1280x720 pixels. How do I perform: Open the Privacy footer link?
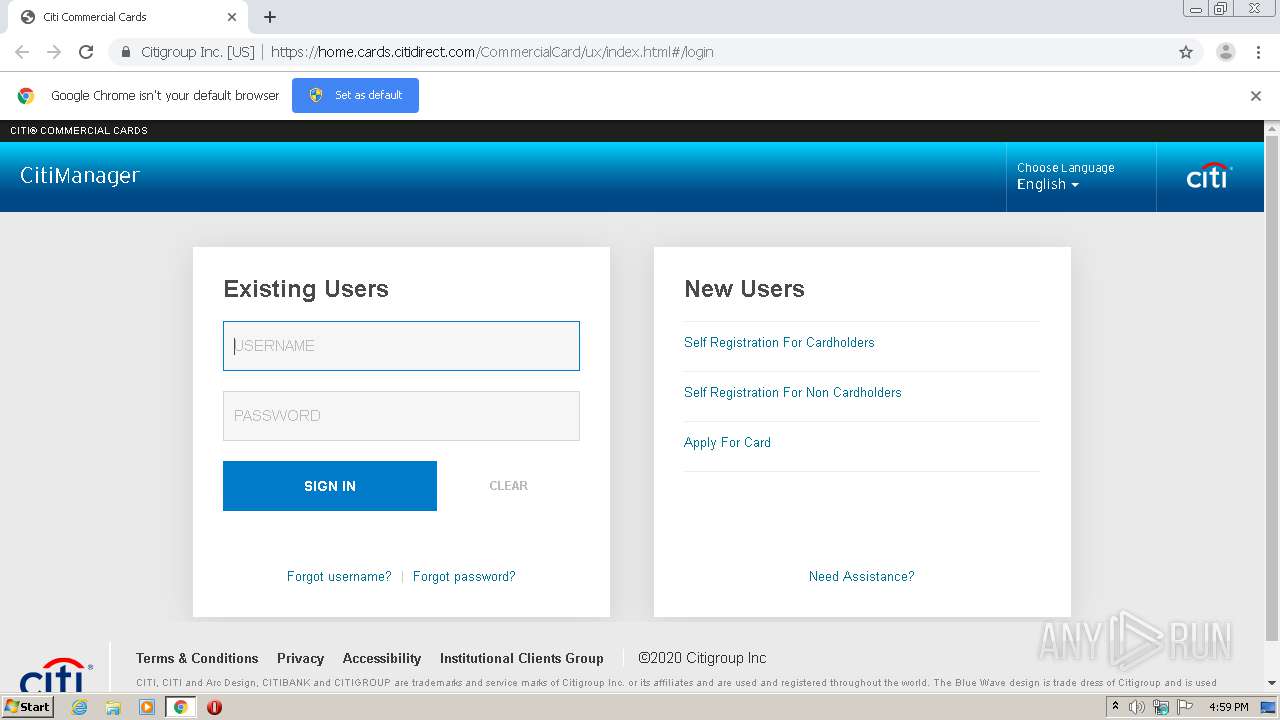point(300,658)
